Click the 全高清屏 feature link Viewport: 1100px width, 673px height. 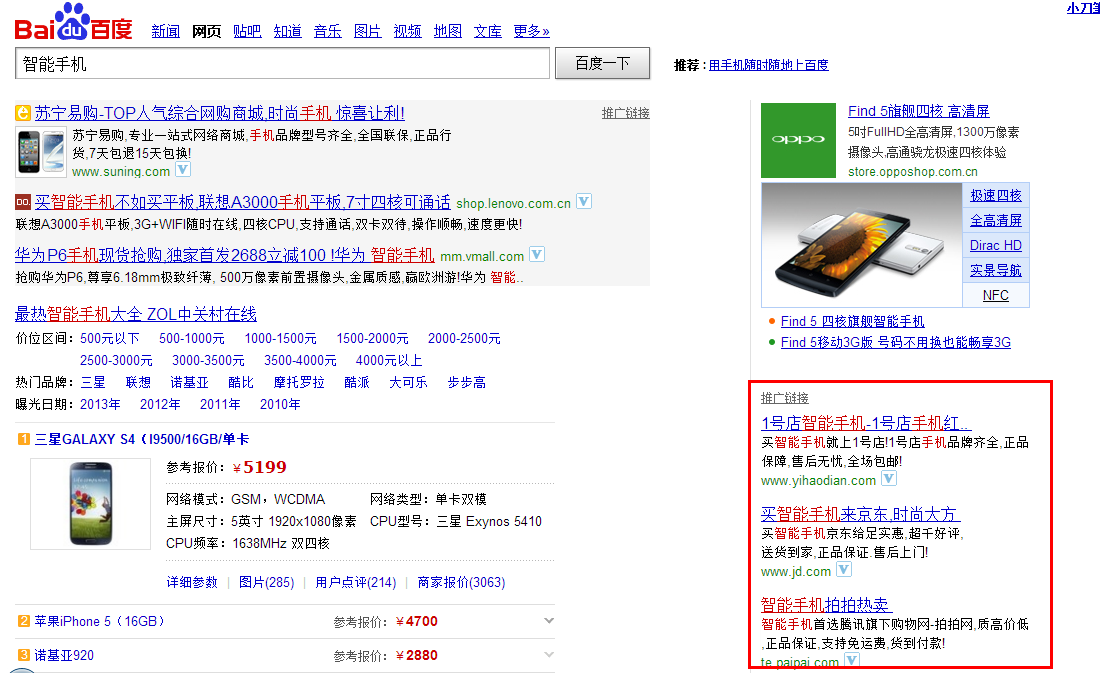pyautogui.click(x=995, y=220)
